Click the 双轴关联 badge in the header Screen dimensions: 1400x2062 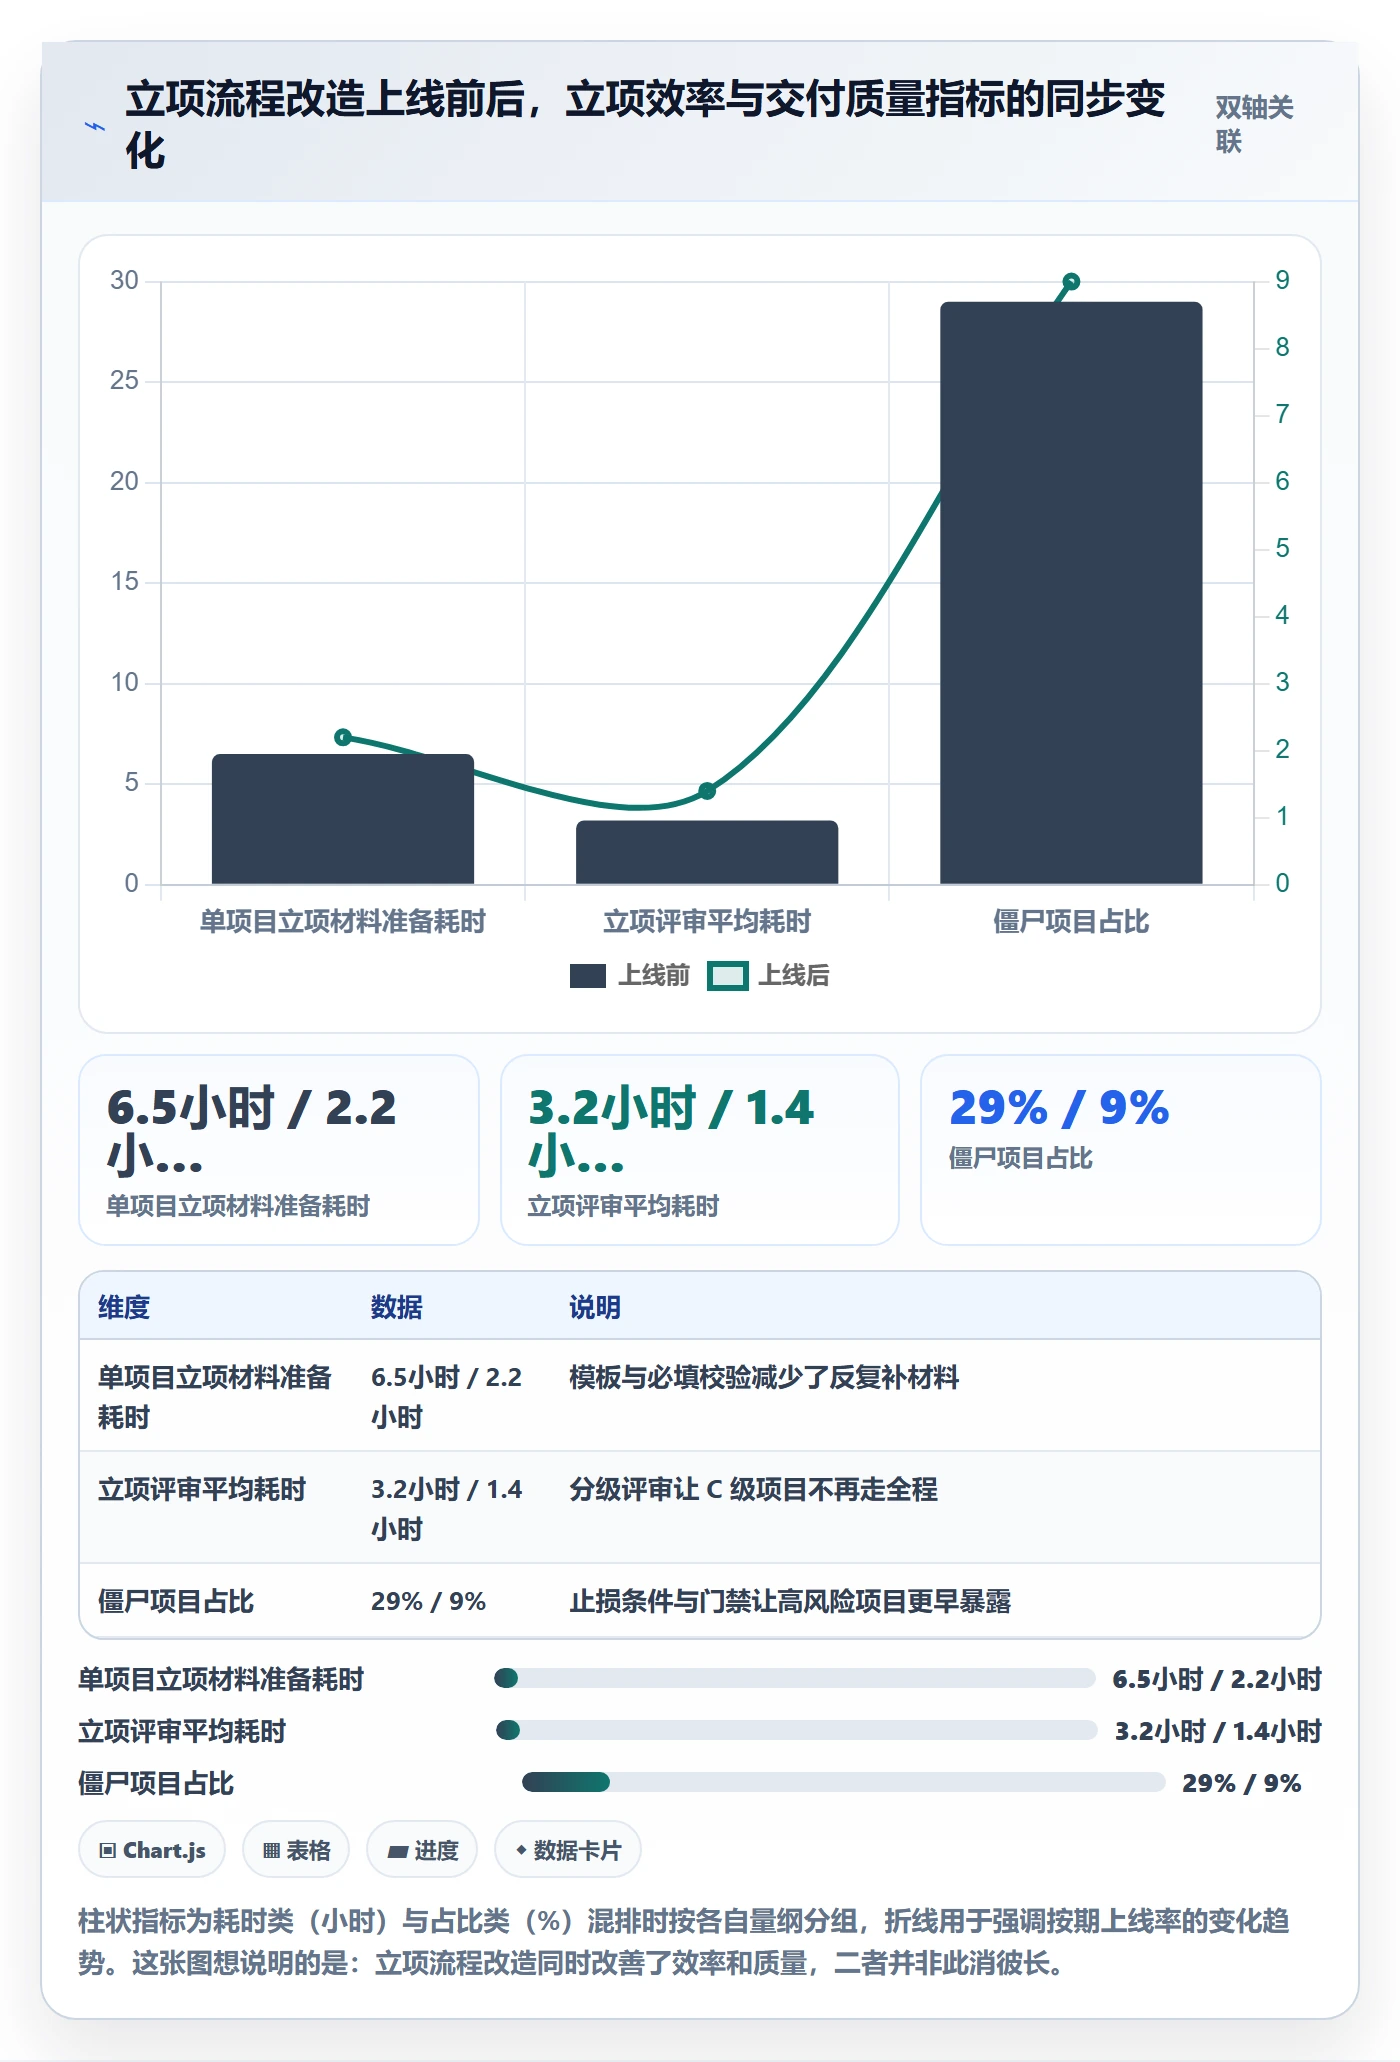point(1254,124)
